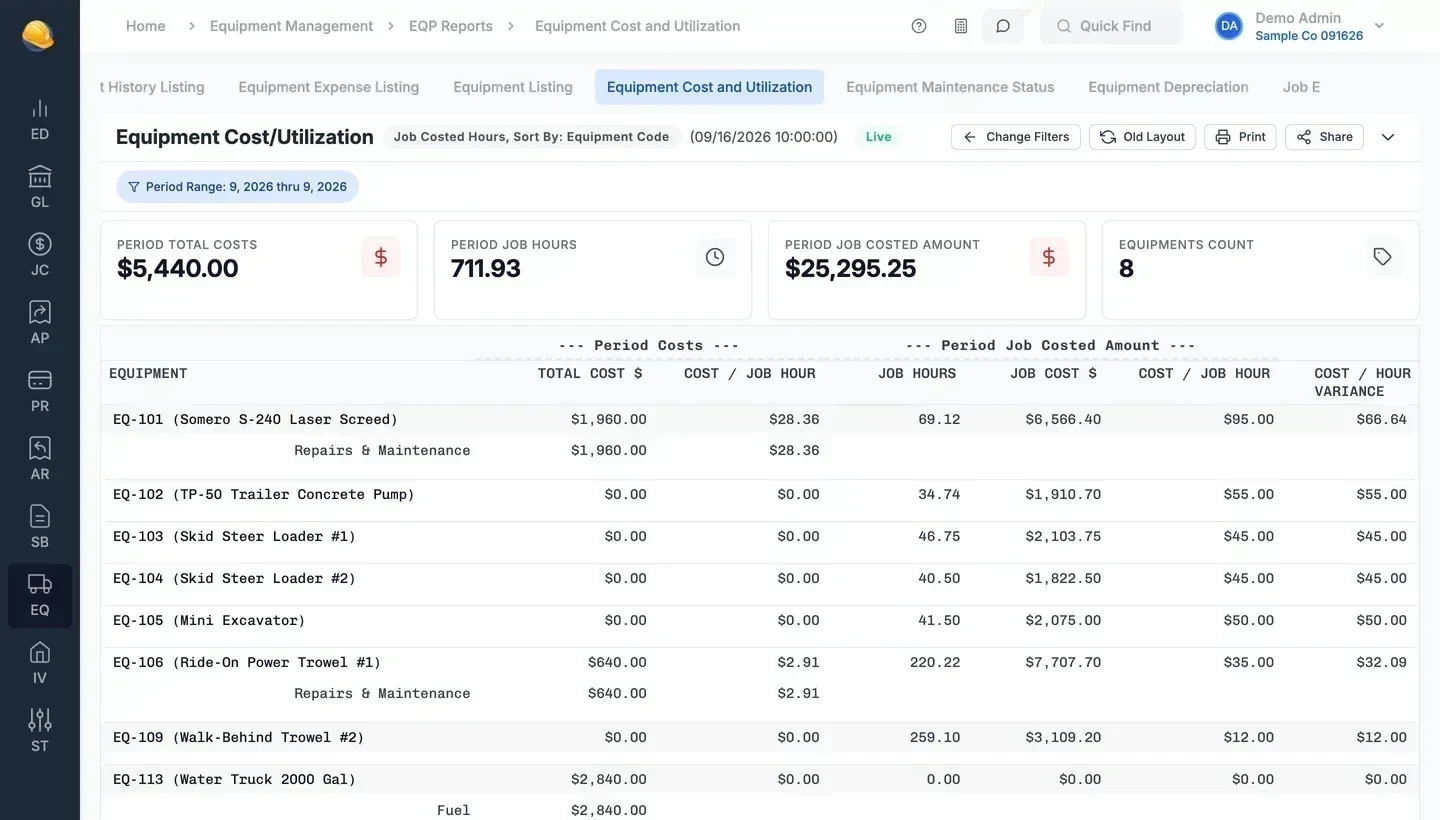This screenshot has width=1440, height=820.
Task: Expand the Demo Admin account menu
Action: point(1301,26)
